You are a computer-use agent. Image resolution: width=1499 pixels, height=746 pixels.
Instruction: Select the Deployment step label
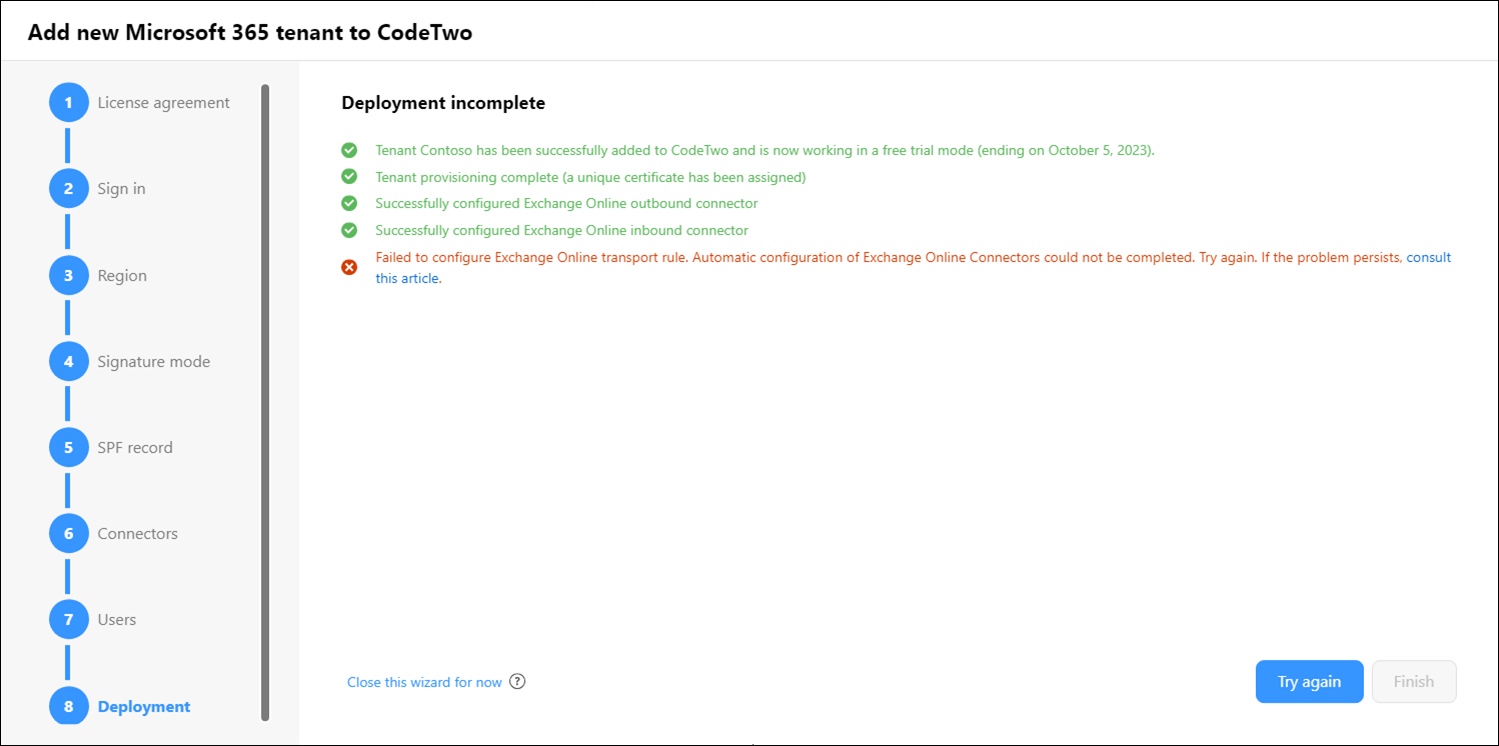(x=144, y=706)
